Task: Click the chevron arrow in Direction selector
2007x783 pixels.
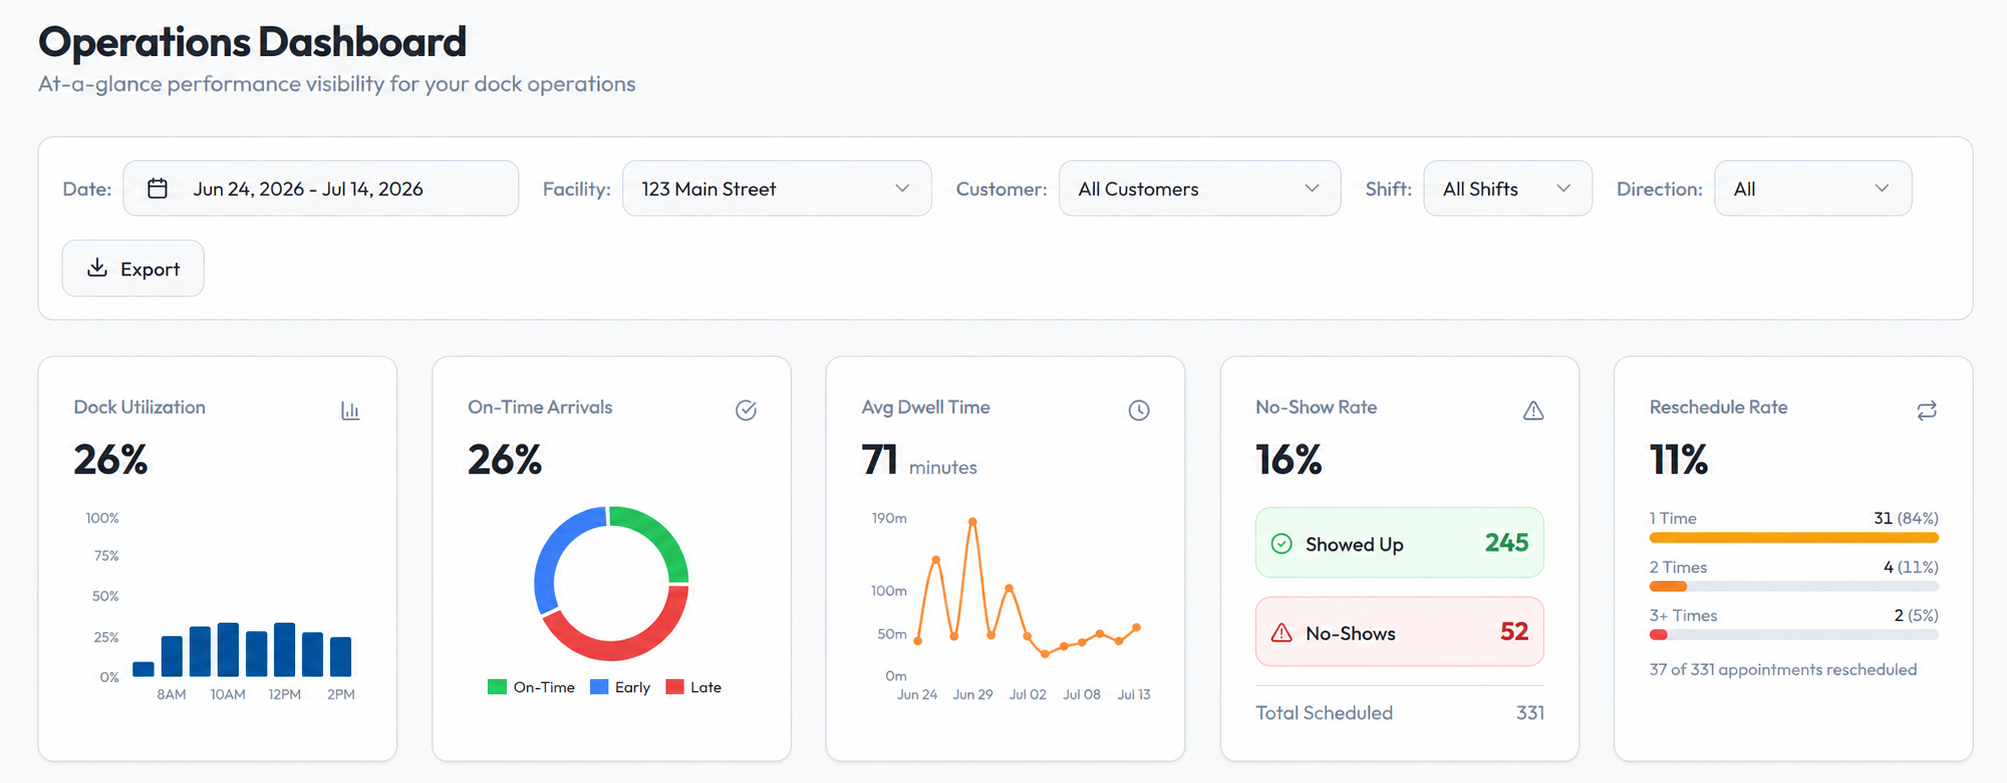Action: pos(1882,188)
